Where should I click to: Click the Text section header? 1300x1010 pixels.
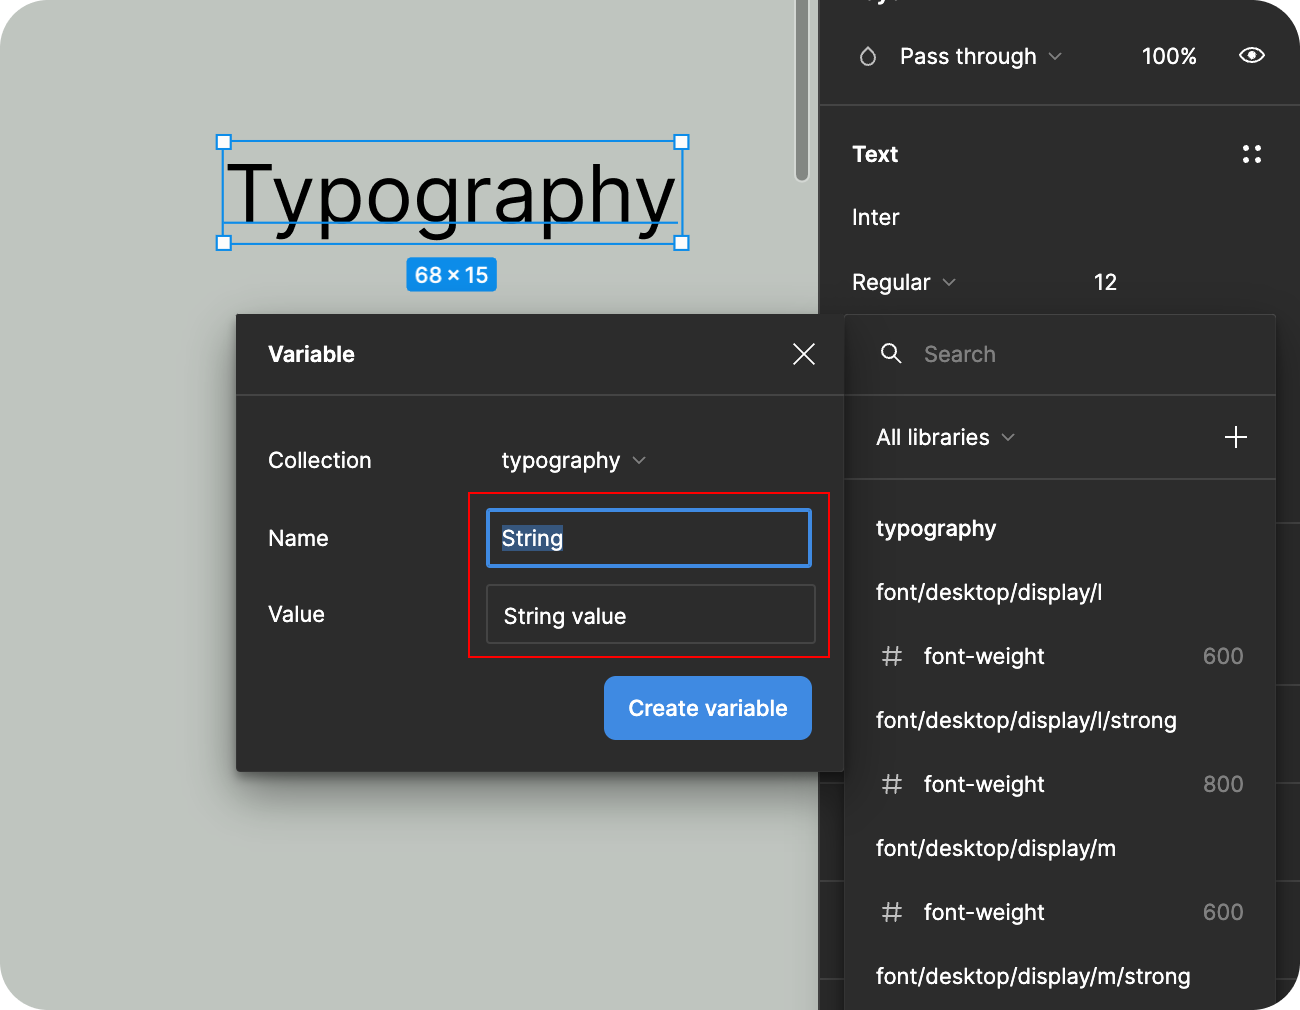coord(875,154)
